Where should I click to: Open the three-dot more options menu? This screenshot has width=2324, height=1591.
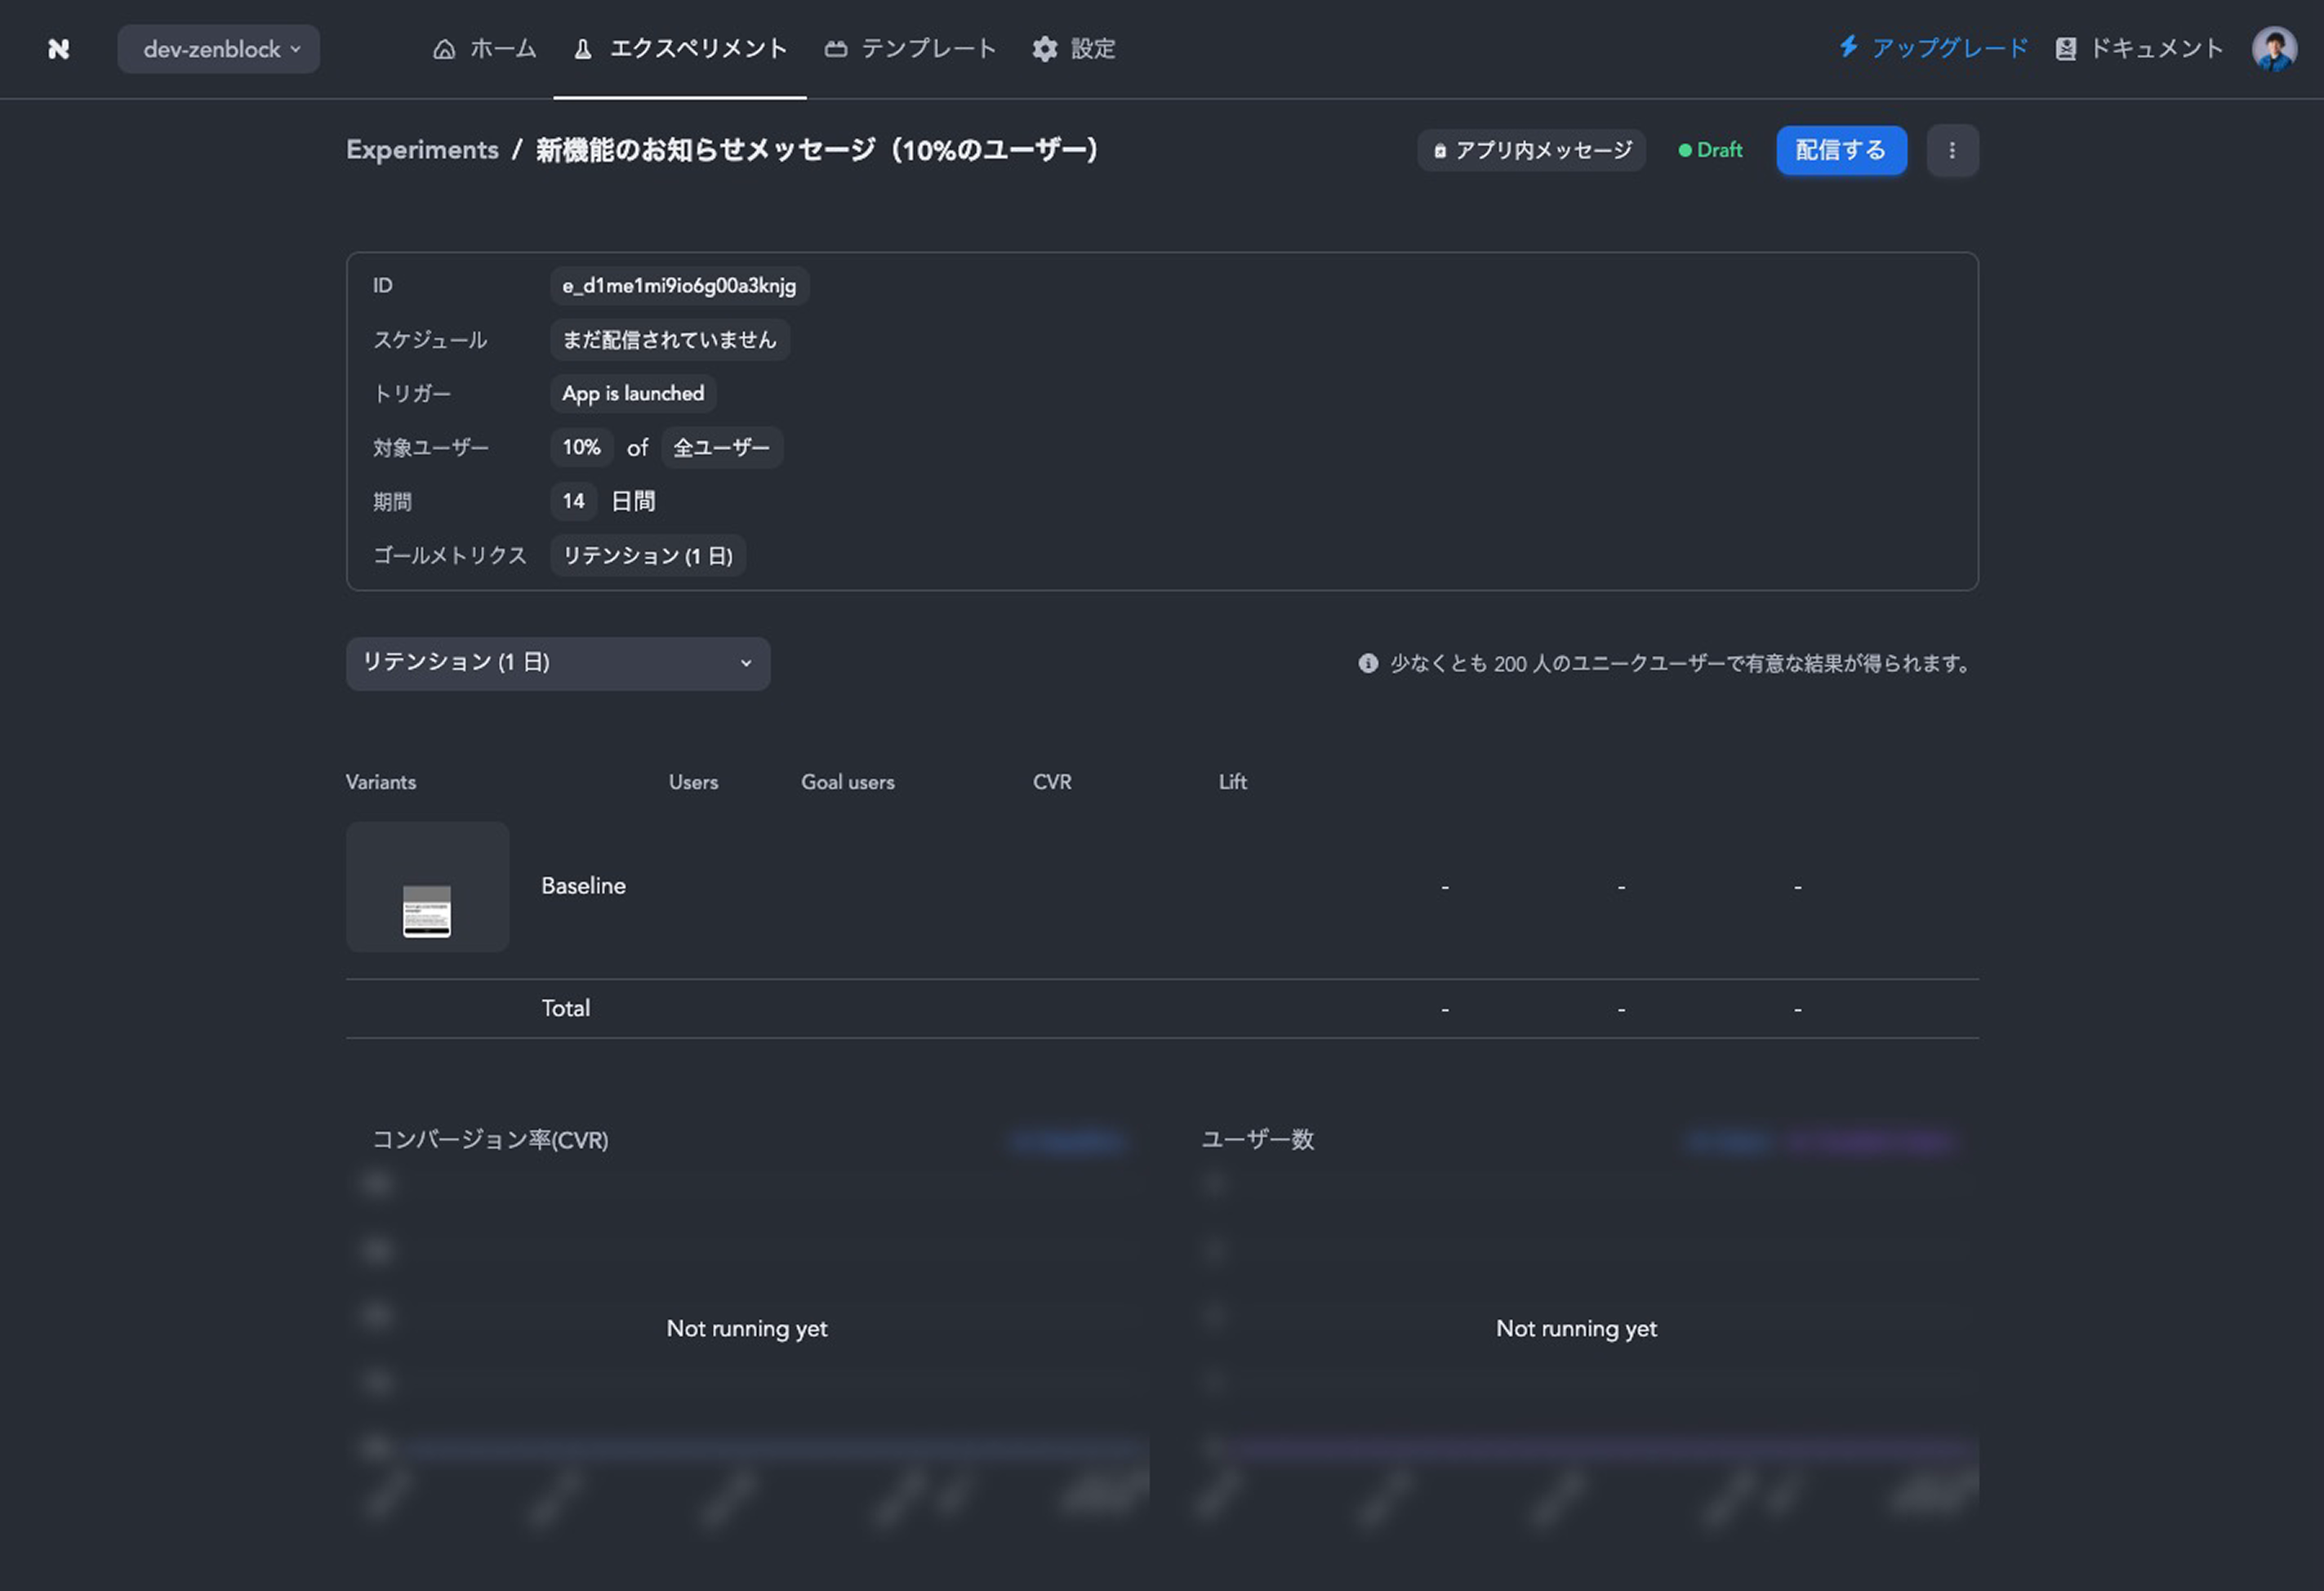coord(1952,150)
